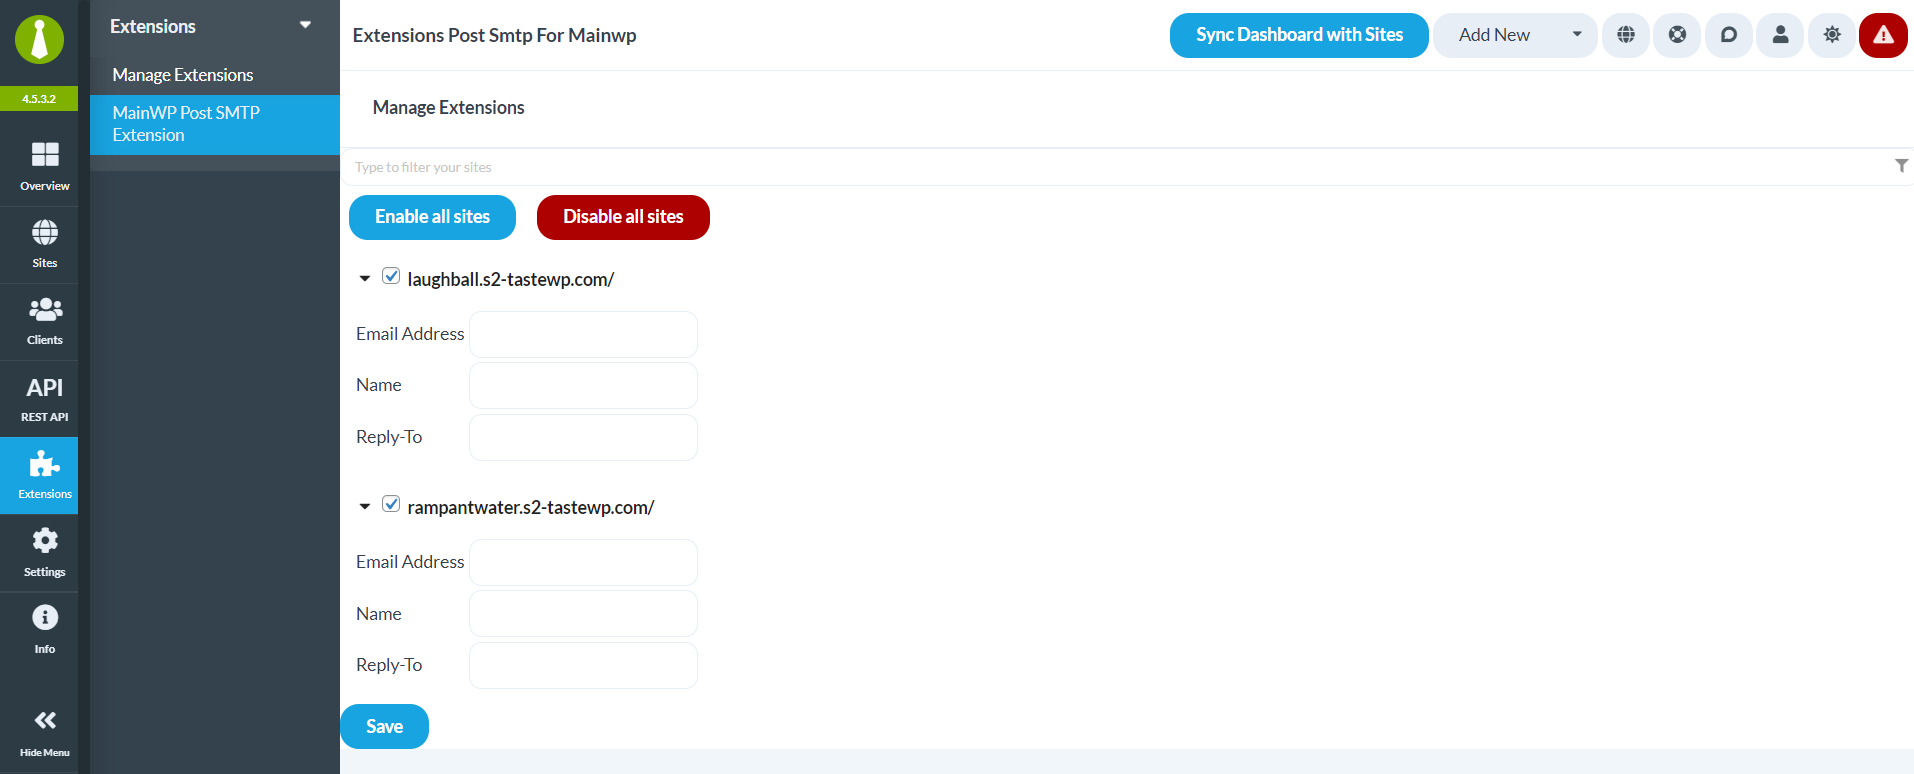This screenshot has width=1914, height=774.
Task: Click Sync Dashboard with Sites button
Action: point(1299,35)
